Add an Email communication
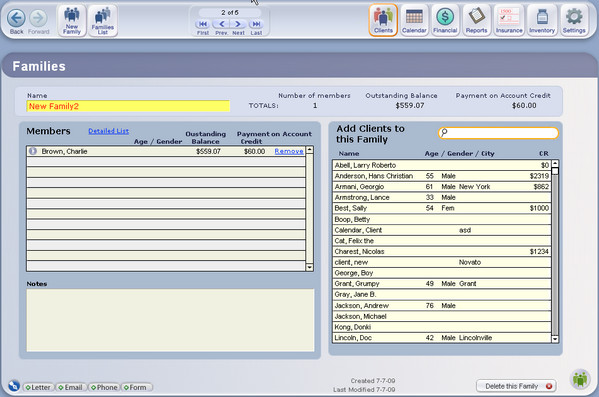 click(71, 387)
